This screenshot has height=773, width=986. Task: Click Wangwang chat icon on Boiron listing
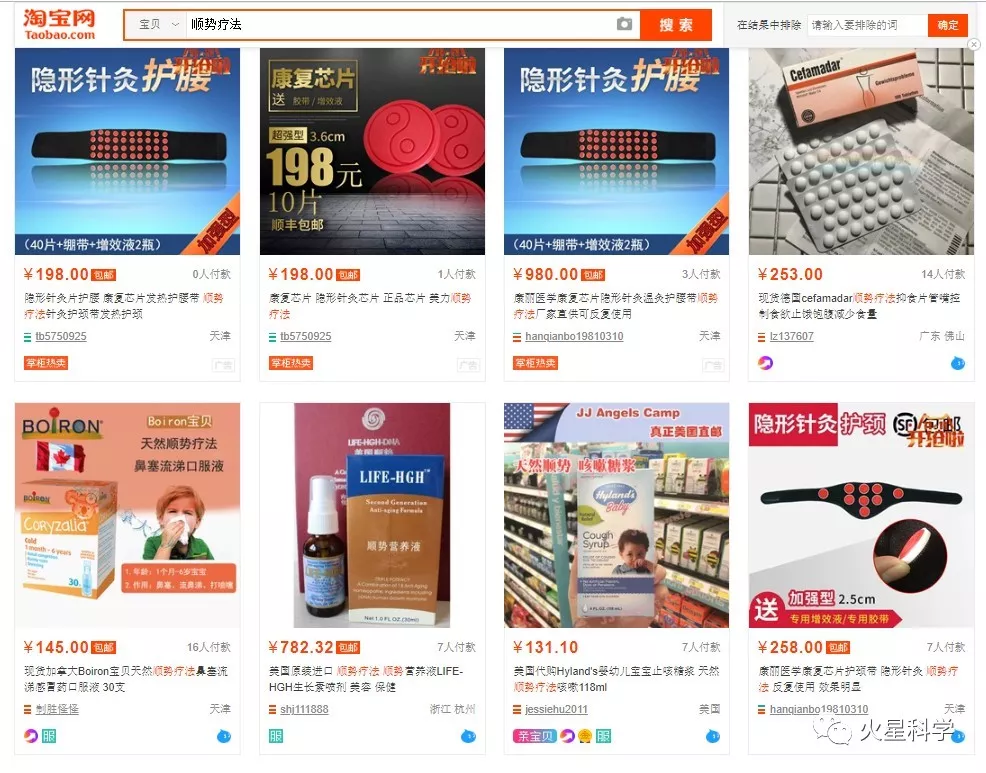224,736
